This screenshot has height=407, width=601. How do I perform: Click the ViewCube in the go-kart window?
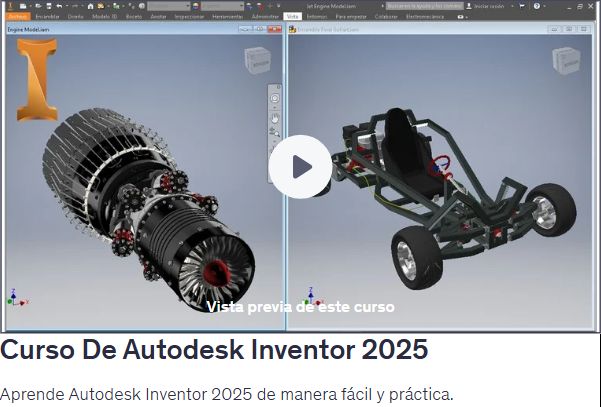(566, 60)
